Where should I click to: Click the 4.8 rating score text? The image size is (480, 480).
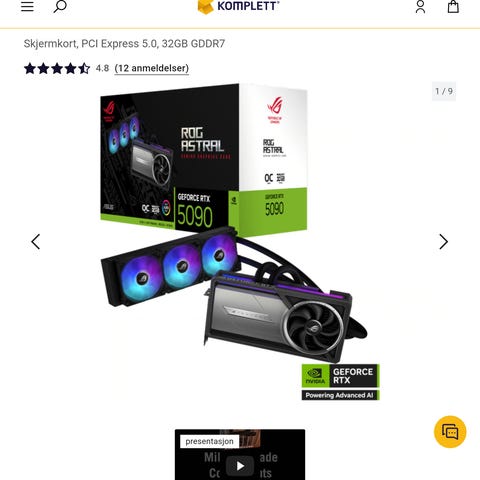(x=102, y=68)
